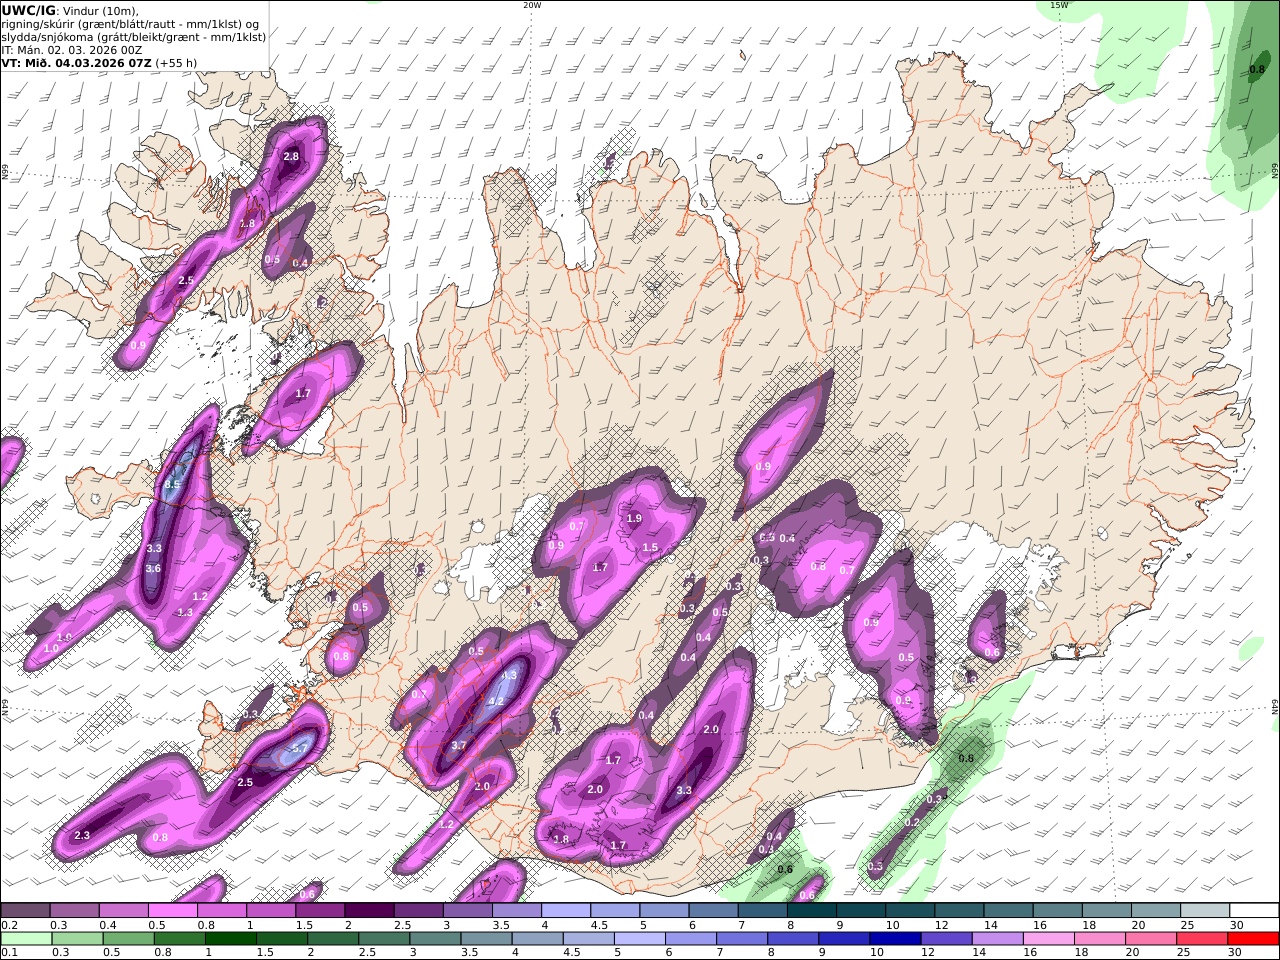Click the '20W' longitude label

click(x=532, y=5)
